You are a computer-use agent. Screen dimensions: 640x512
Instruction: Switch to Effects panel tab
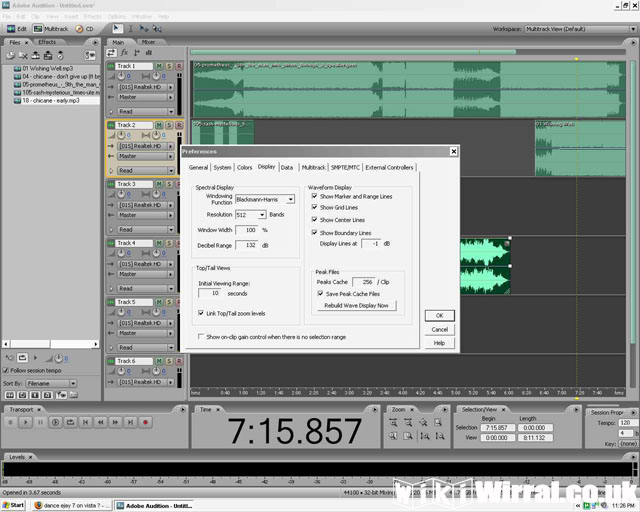click(x=47, y=42)
